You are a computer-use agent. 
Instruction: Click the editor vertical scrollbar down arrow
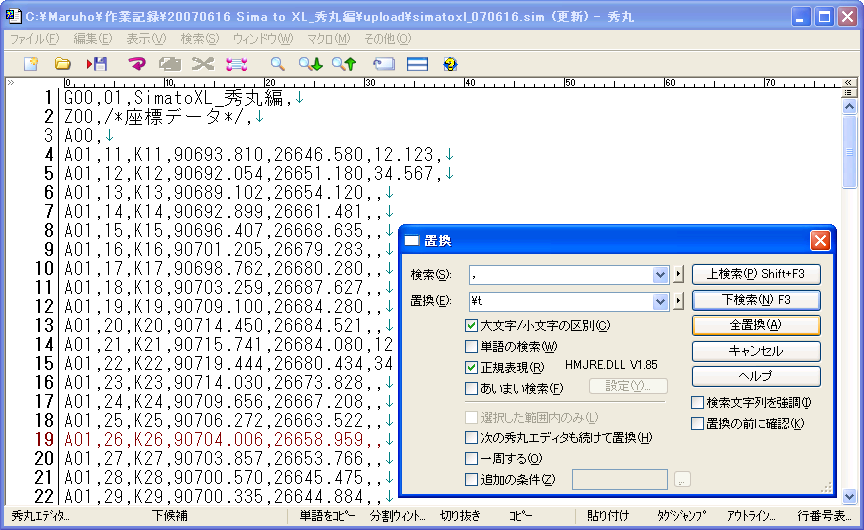(x=849, y=496)
